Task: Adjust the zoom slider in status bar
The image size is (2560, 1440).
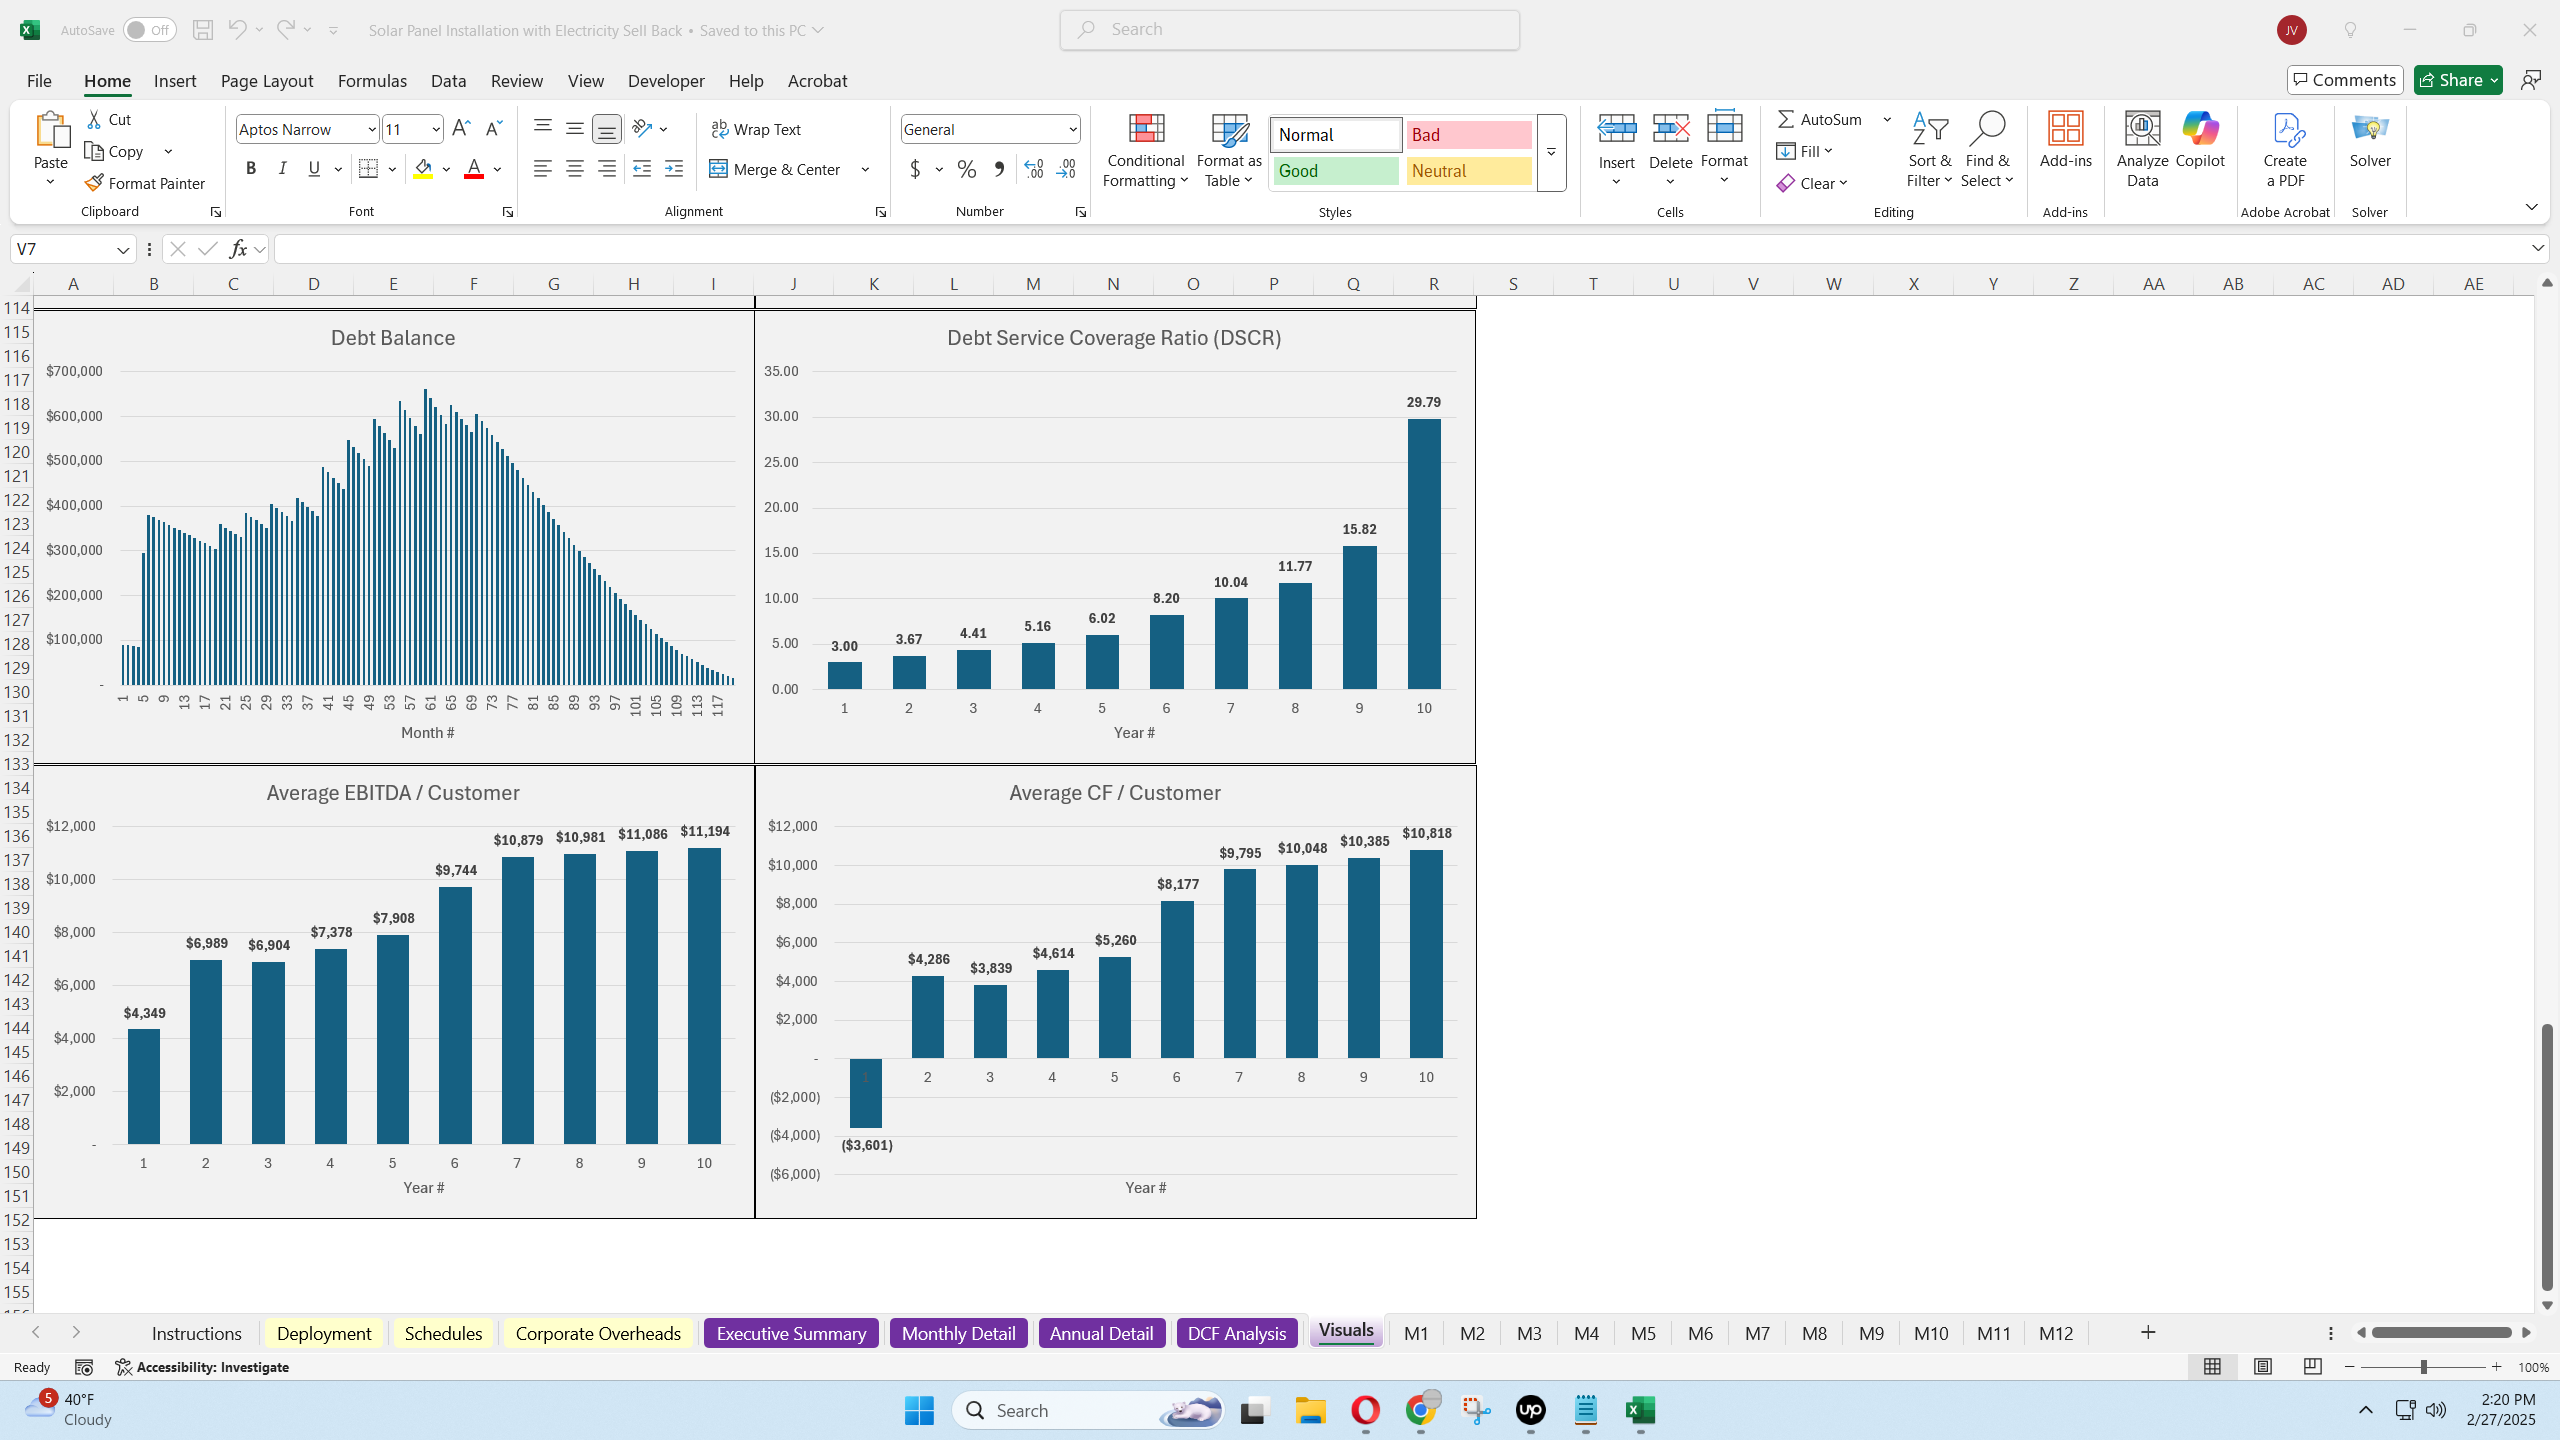Action: click(2422, 1367)
